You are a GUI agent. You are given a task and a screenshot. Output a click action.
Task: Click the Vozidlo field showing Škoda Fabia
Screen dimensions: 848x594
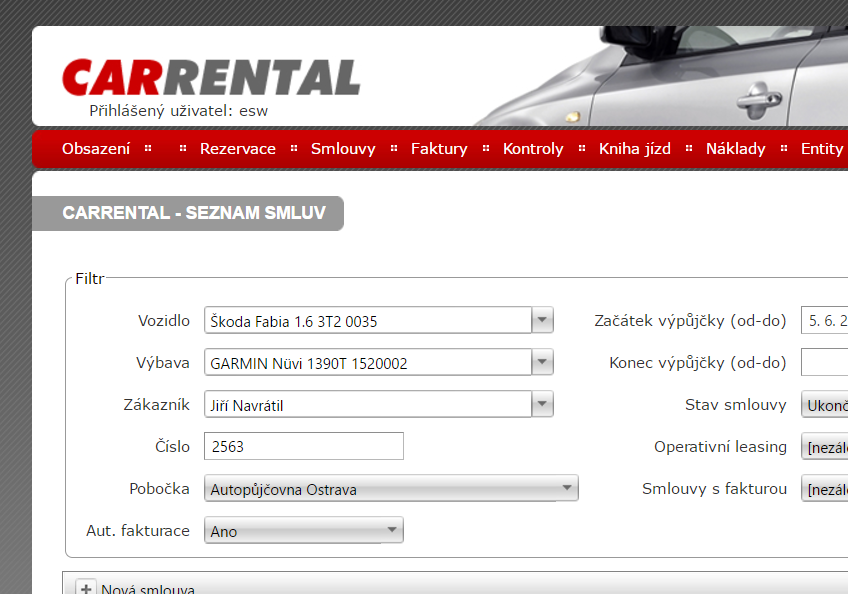point(368,320)
